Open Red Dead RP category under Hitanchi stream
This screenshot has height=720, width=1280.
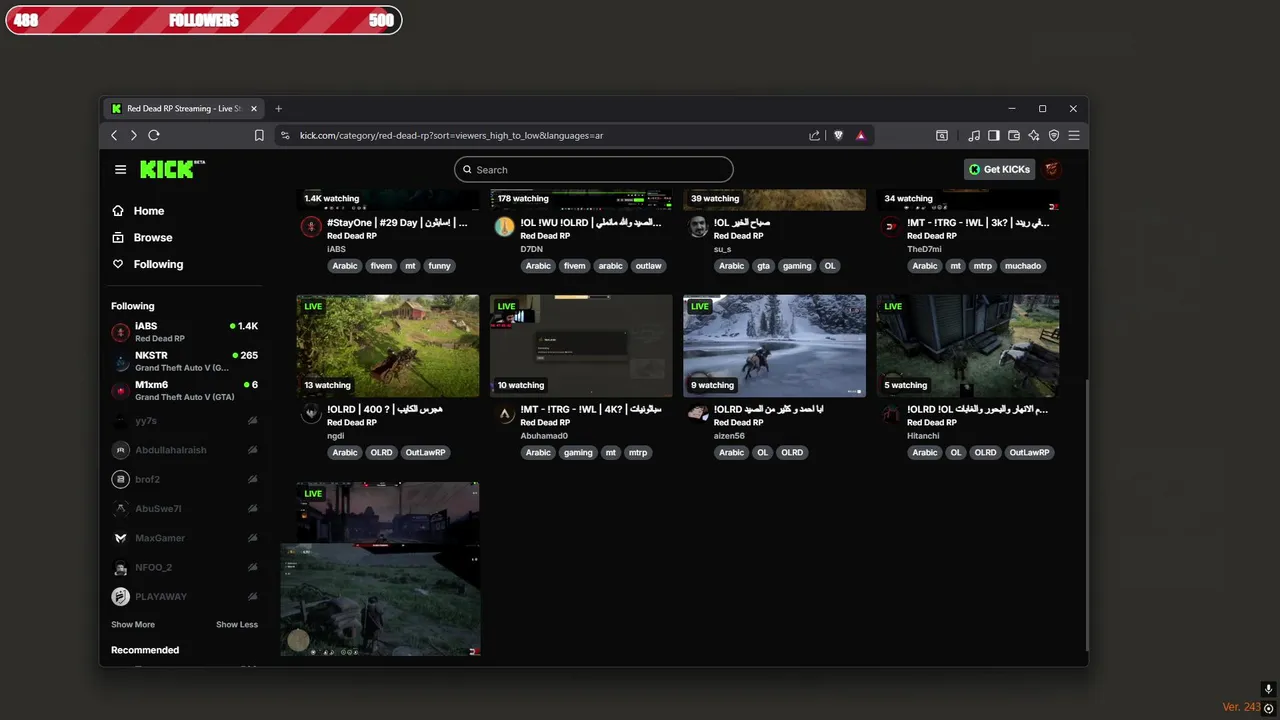point(932,422)
